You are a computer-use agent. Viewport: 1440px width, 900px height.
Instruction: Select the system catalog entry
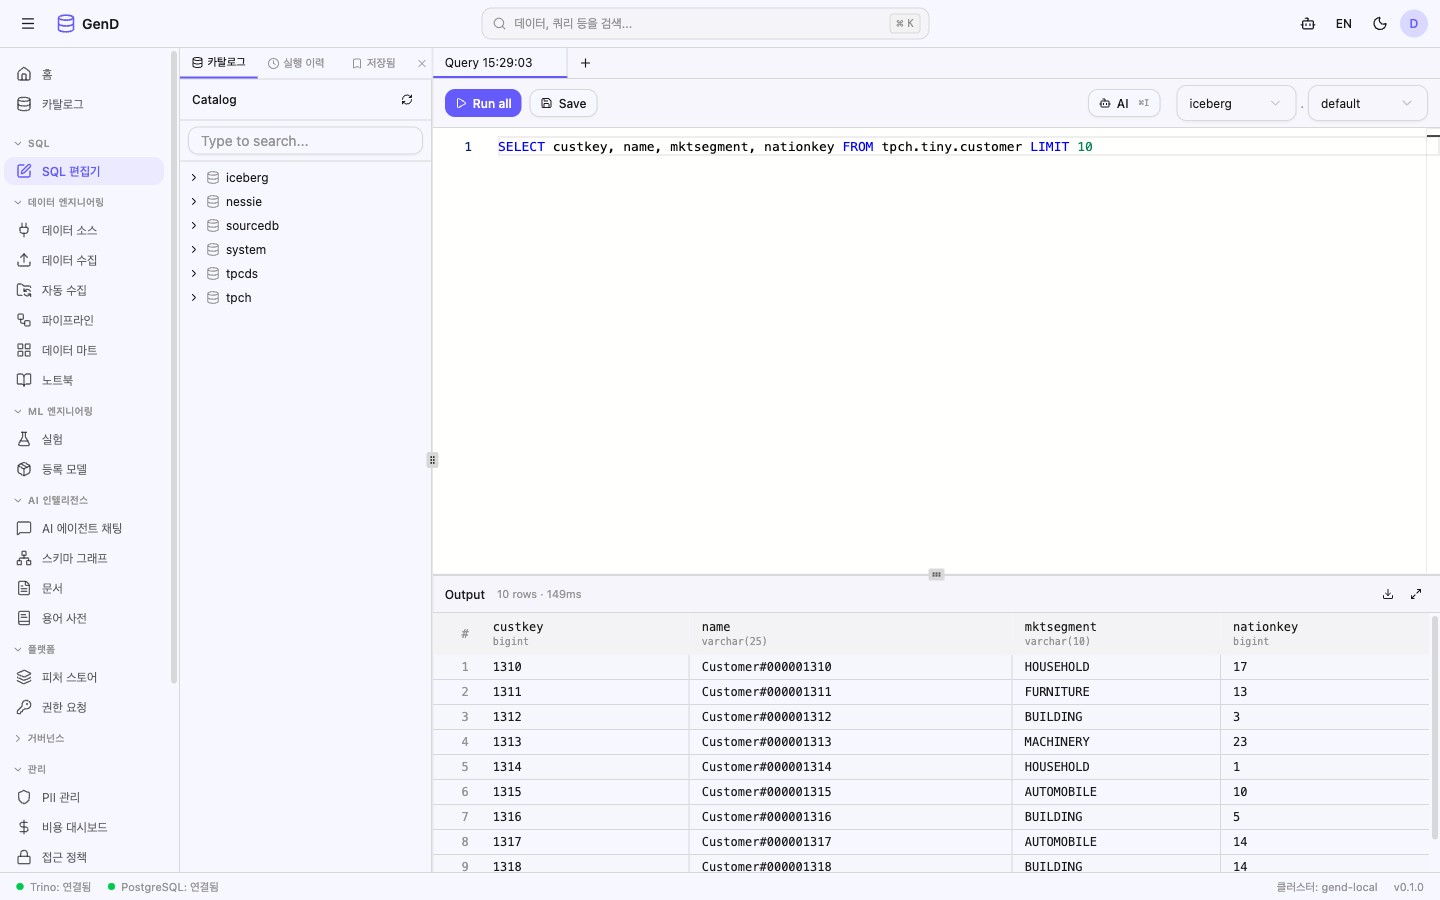[x=246, y=250]
